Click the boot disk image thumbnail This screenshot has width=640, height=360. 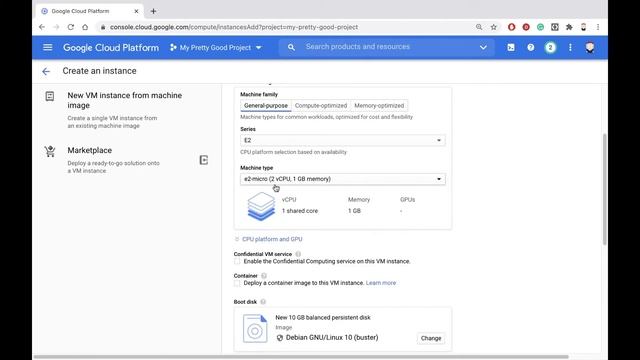(255, 328)
